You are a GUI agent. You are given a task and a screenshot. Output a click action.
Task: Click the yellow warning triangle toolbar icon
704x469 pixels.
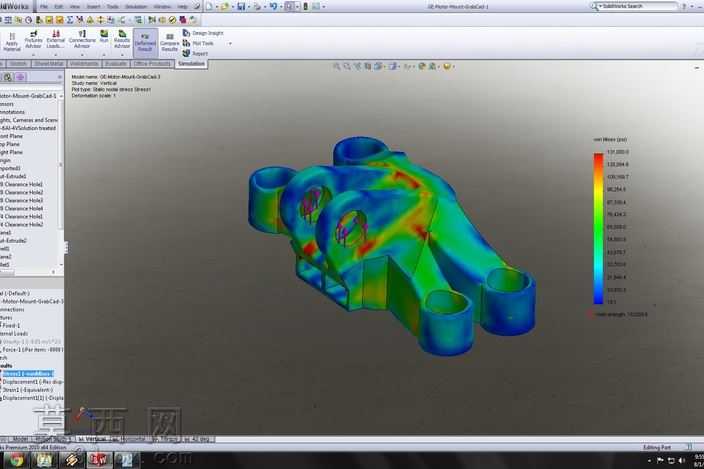click(90, 20)
